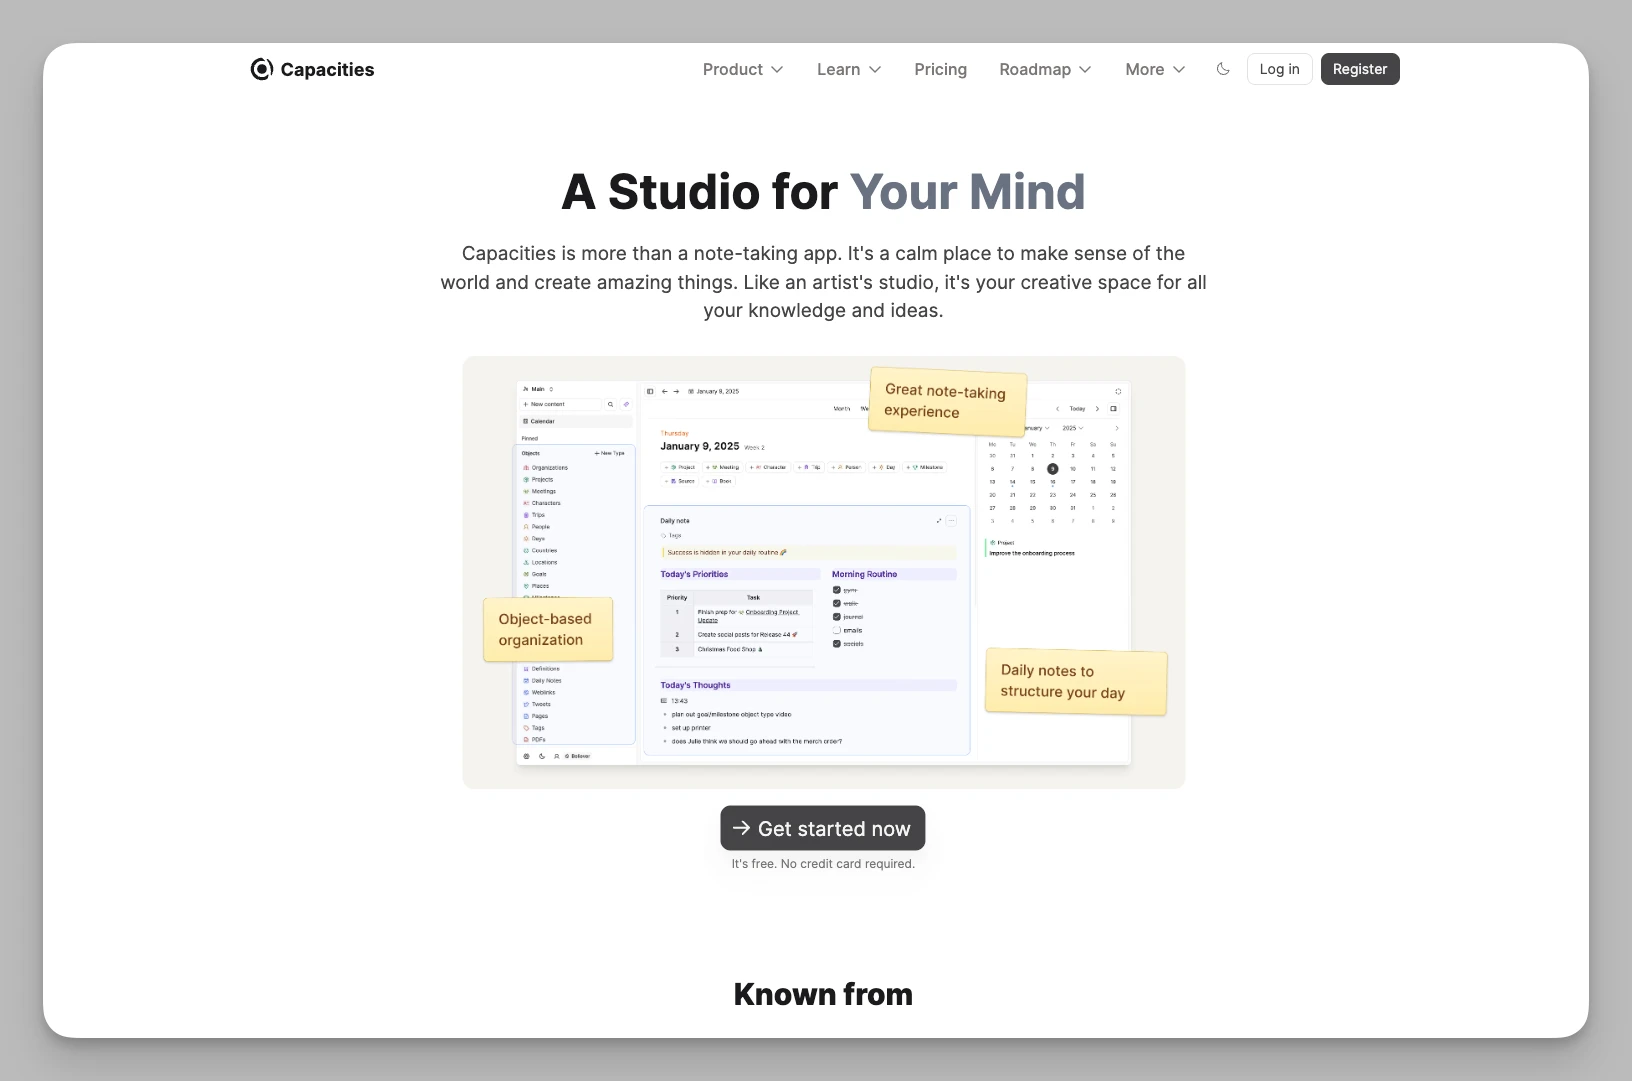Click the Log in button
The image size is (1632, 1081).
(x=1279, y=69)
